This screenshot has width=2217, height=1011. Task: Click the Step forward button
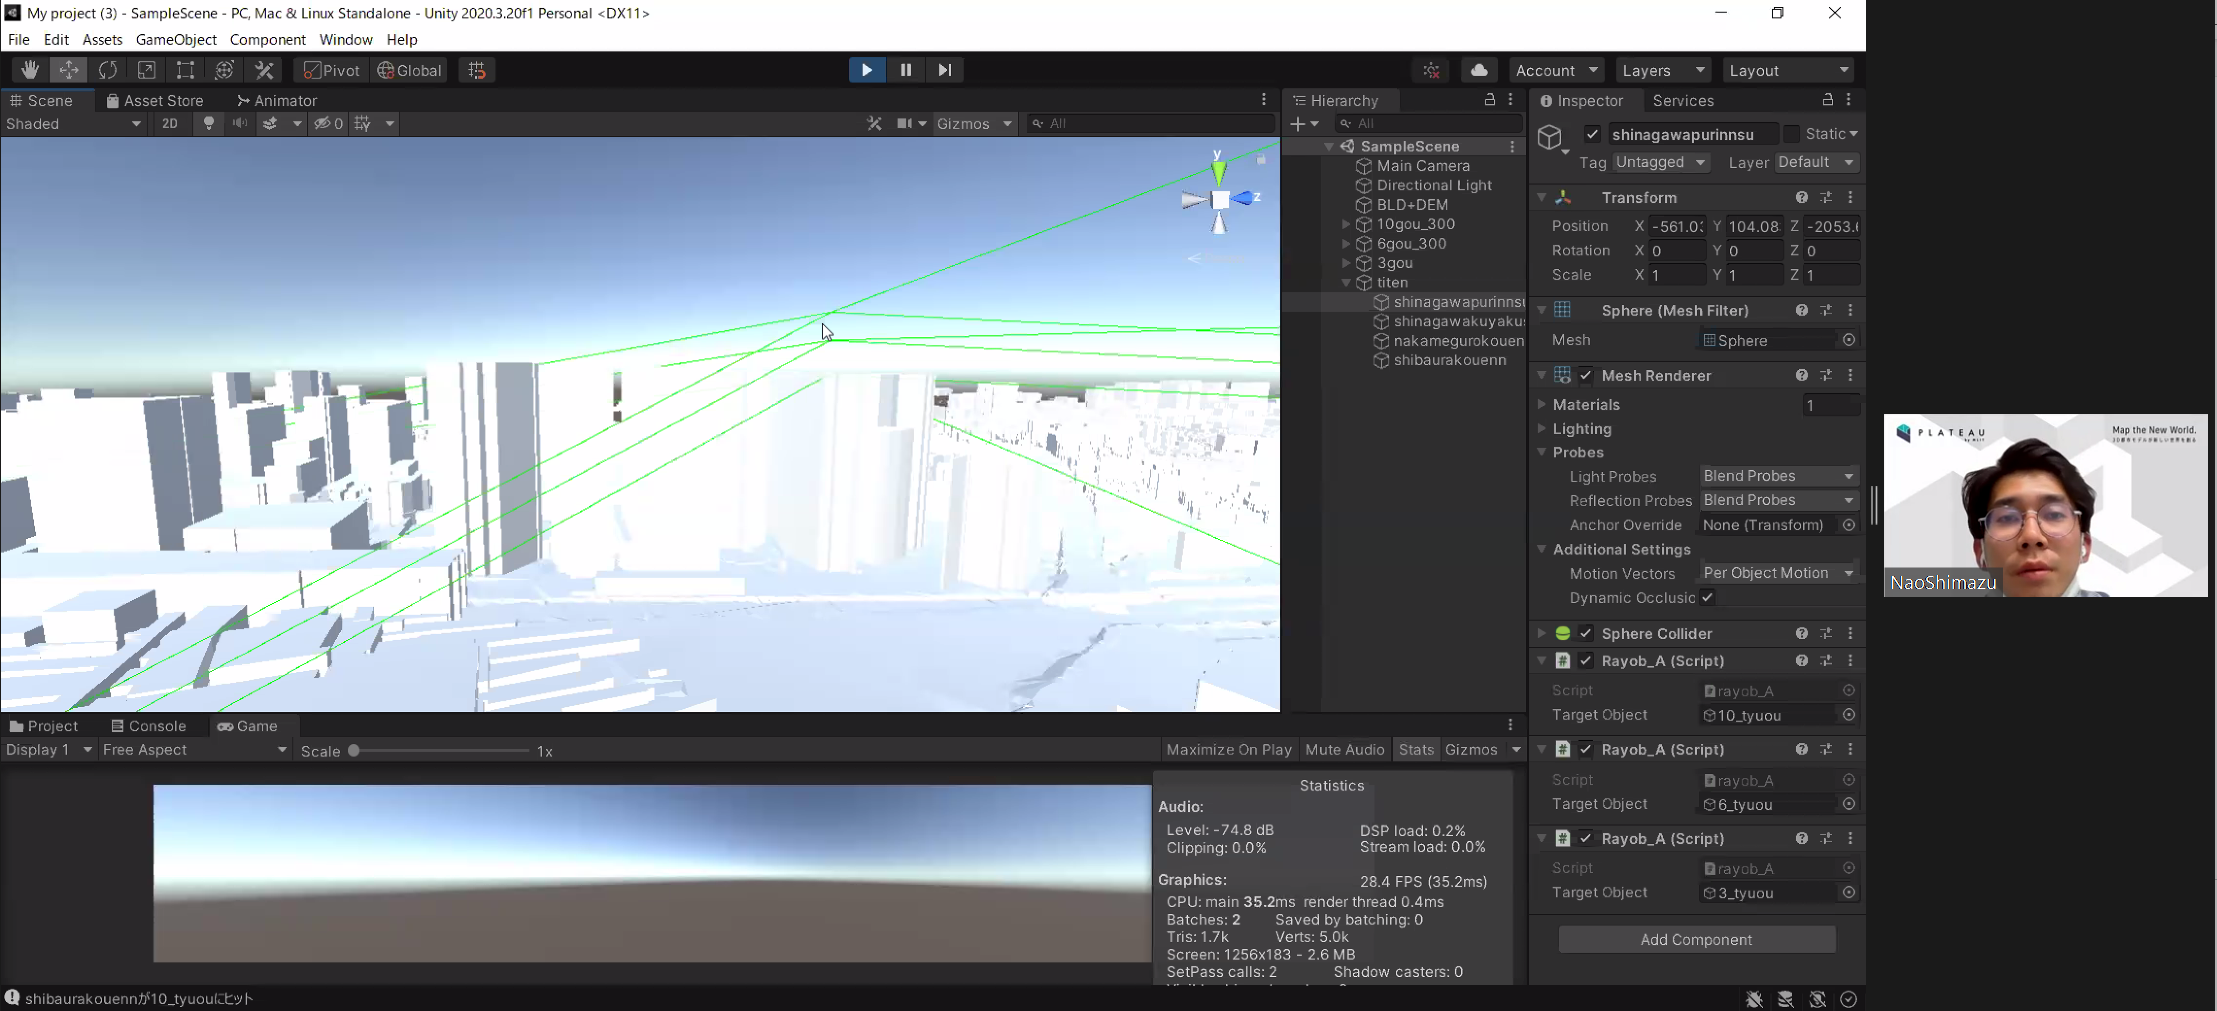(945, 70)
